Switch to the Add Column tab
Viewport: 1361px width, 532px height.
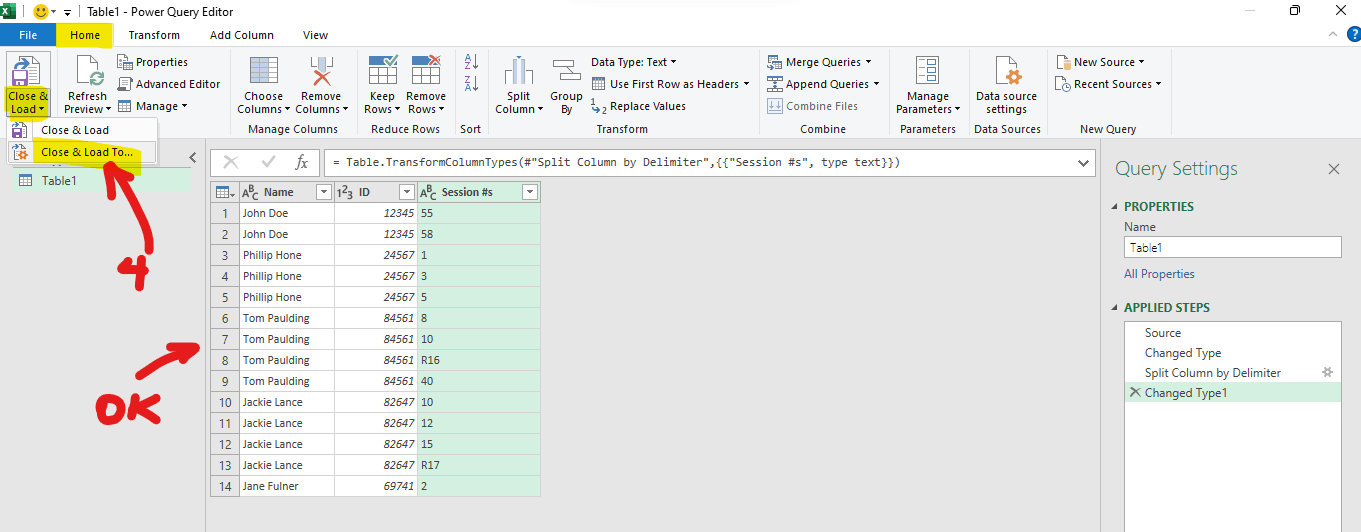click(x=242, y=35)
